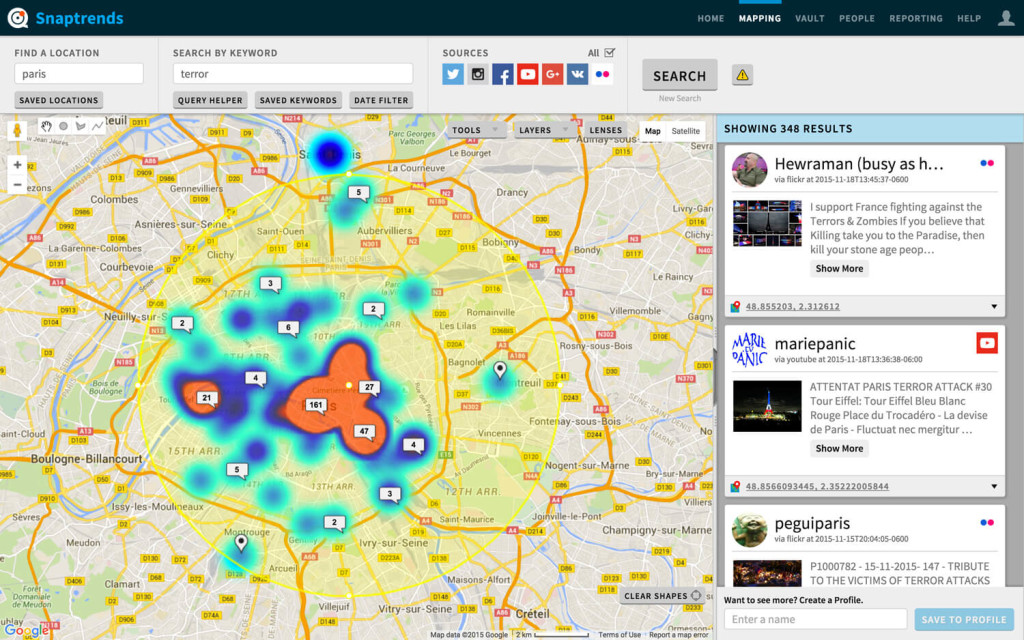Open the Date Filter
This screenshot has width=1024, height=640.
pyautogui.click(x=381, y=100)
